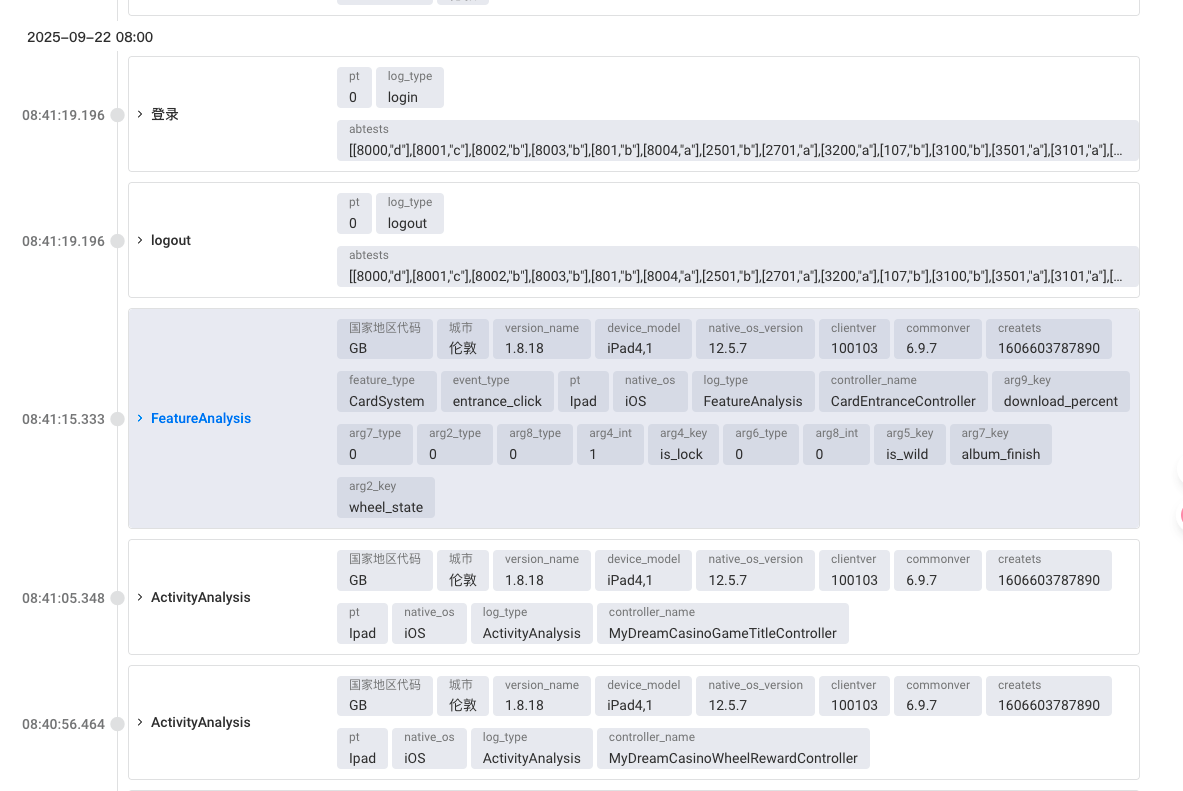Select the timeline dot beside the logout event

(117, 241)
